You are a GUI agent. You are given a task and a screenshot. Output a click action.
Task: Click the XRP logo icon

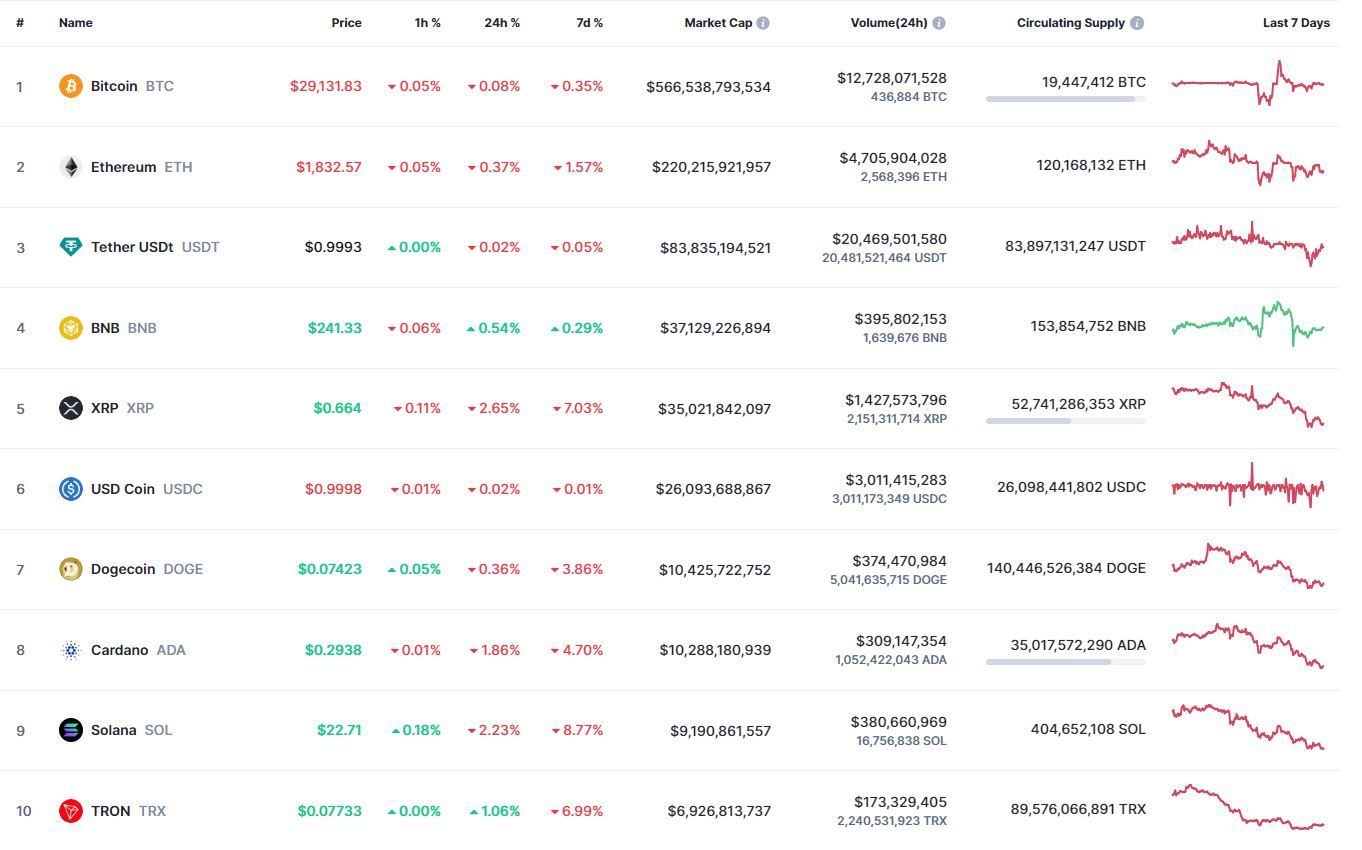coord(70,408)
